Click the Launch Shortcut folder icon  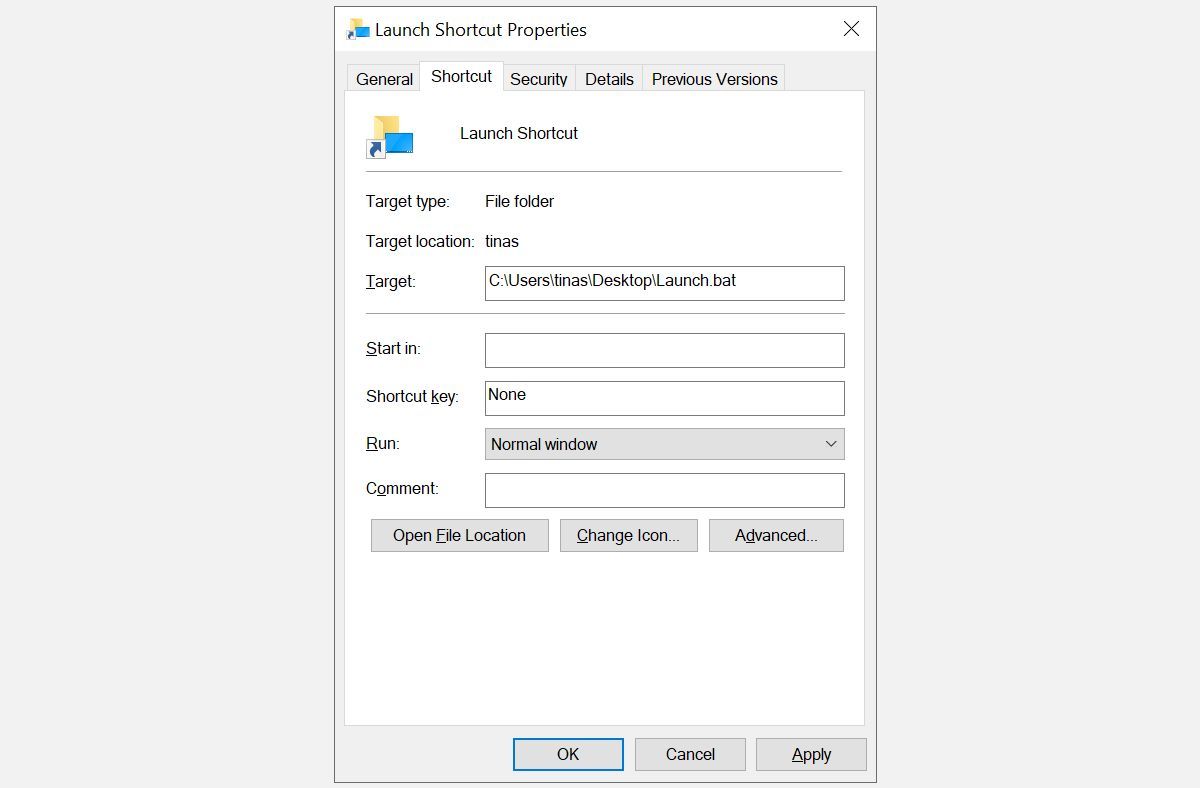(x=390, y=139)
